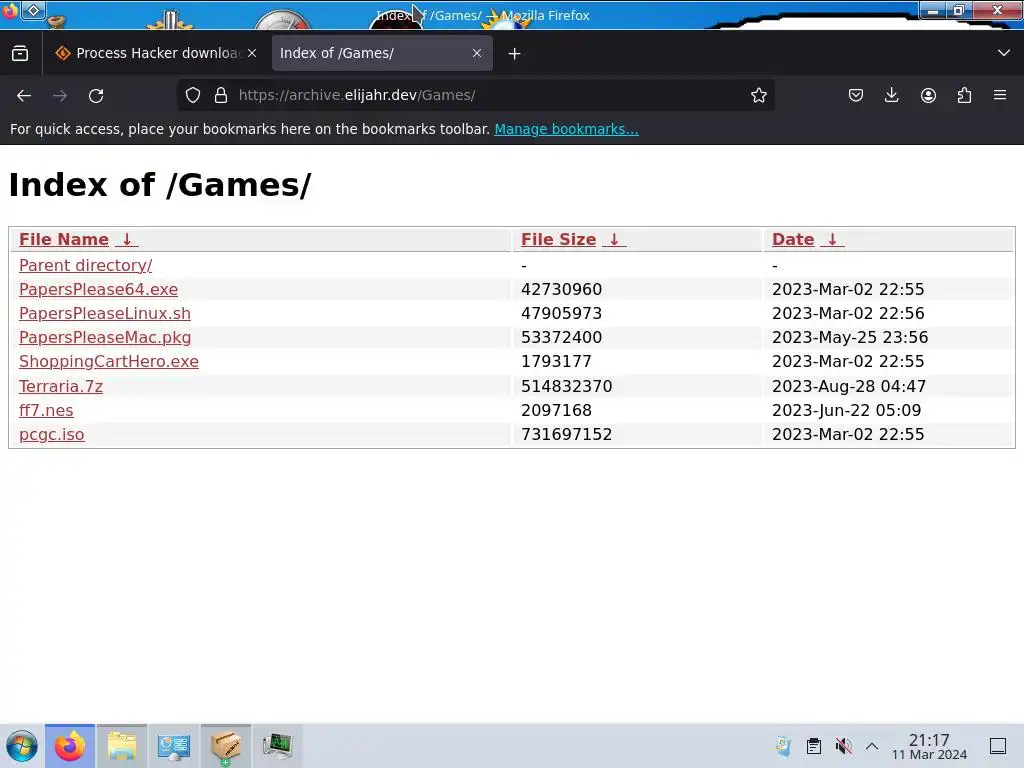Viewport: 1024px width, 768px height.
Task: Open the terminal monitor taskbar icon
Action: pyautogui.click(x=278, y=746)
